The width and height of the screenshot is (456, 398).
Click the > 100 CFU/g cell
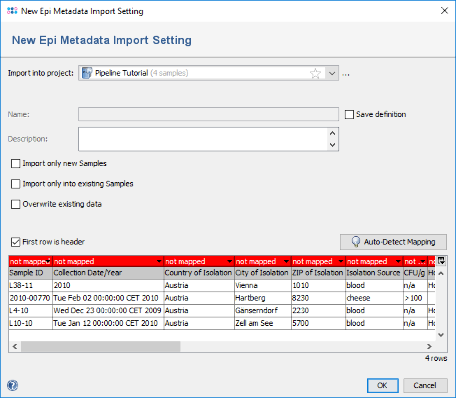[x=415, y=298]
